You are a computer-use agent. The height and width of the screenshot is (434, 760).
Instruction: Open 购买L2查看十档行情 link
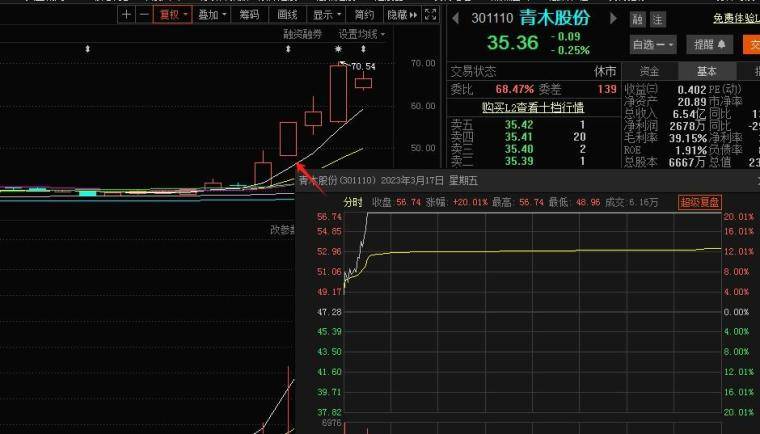click(x=533, y=107)
